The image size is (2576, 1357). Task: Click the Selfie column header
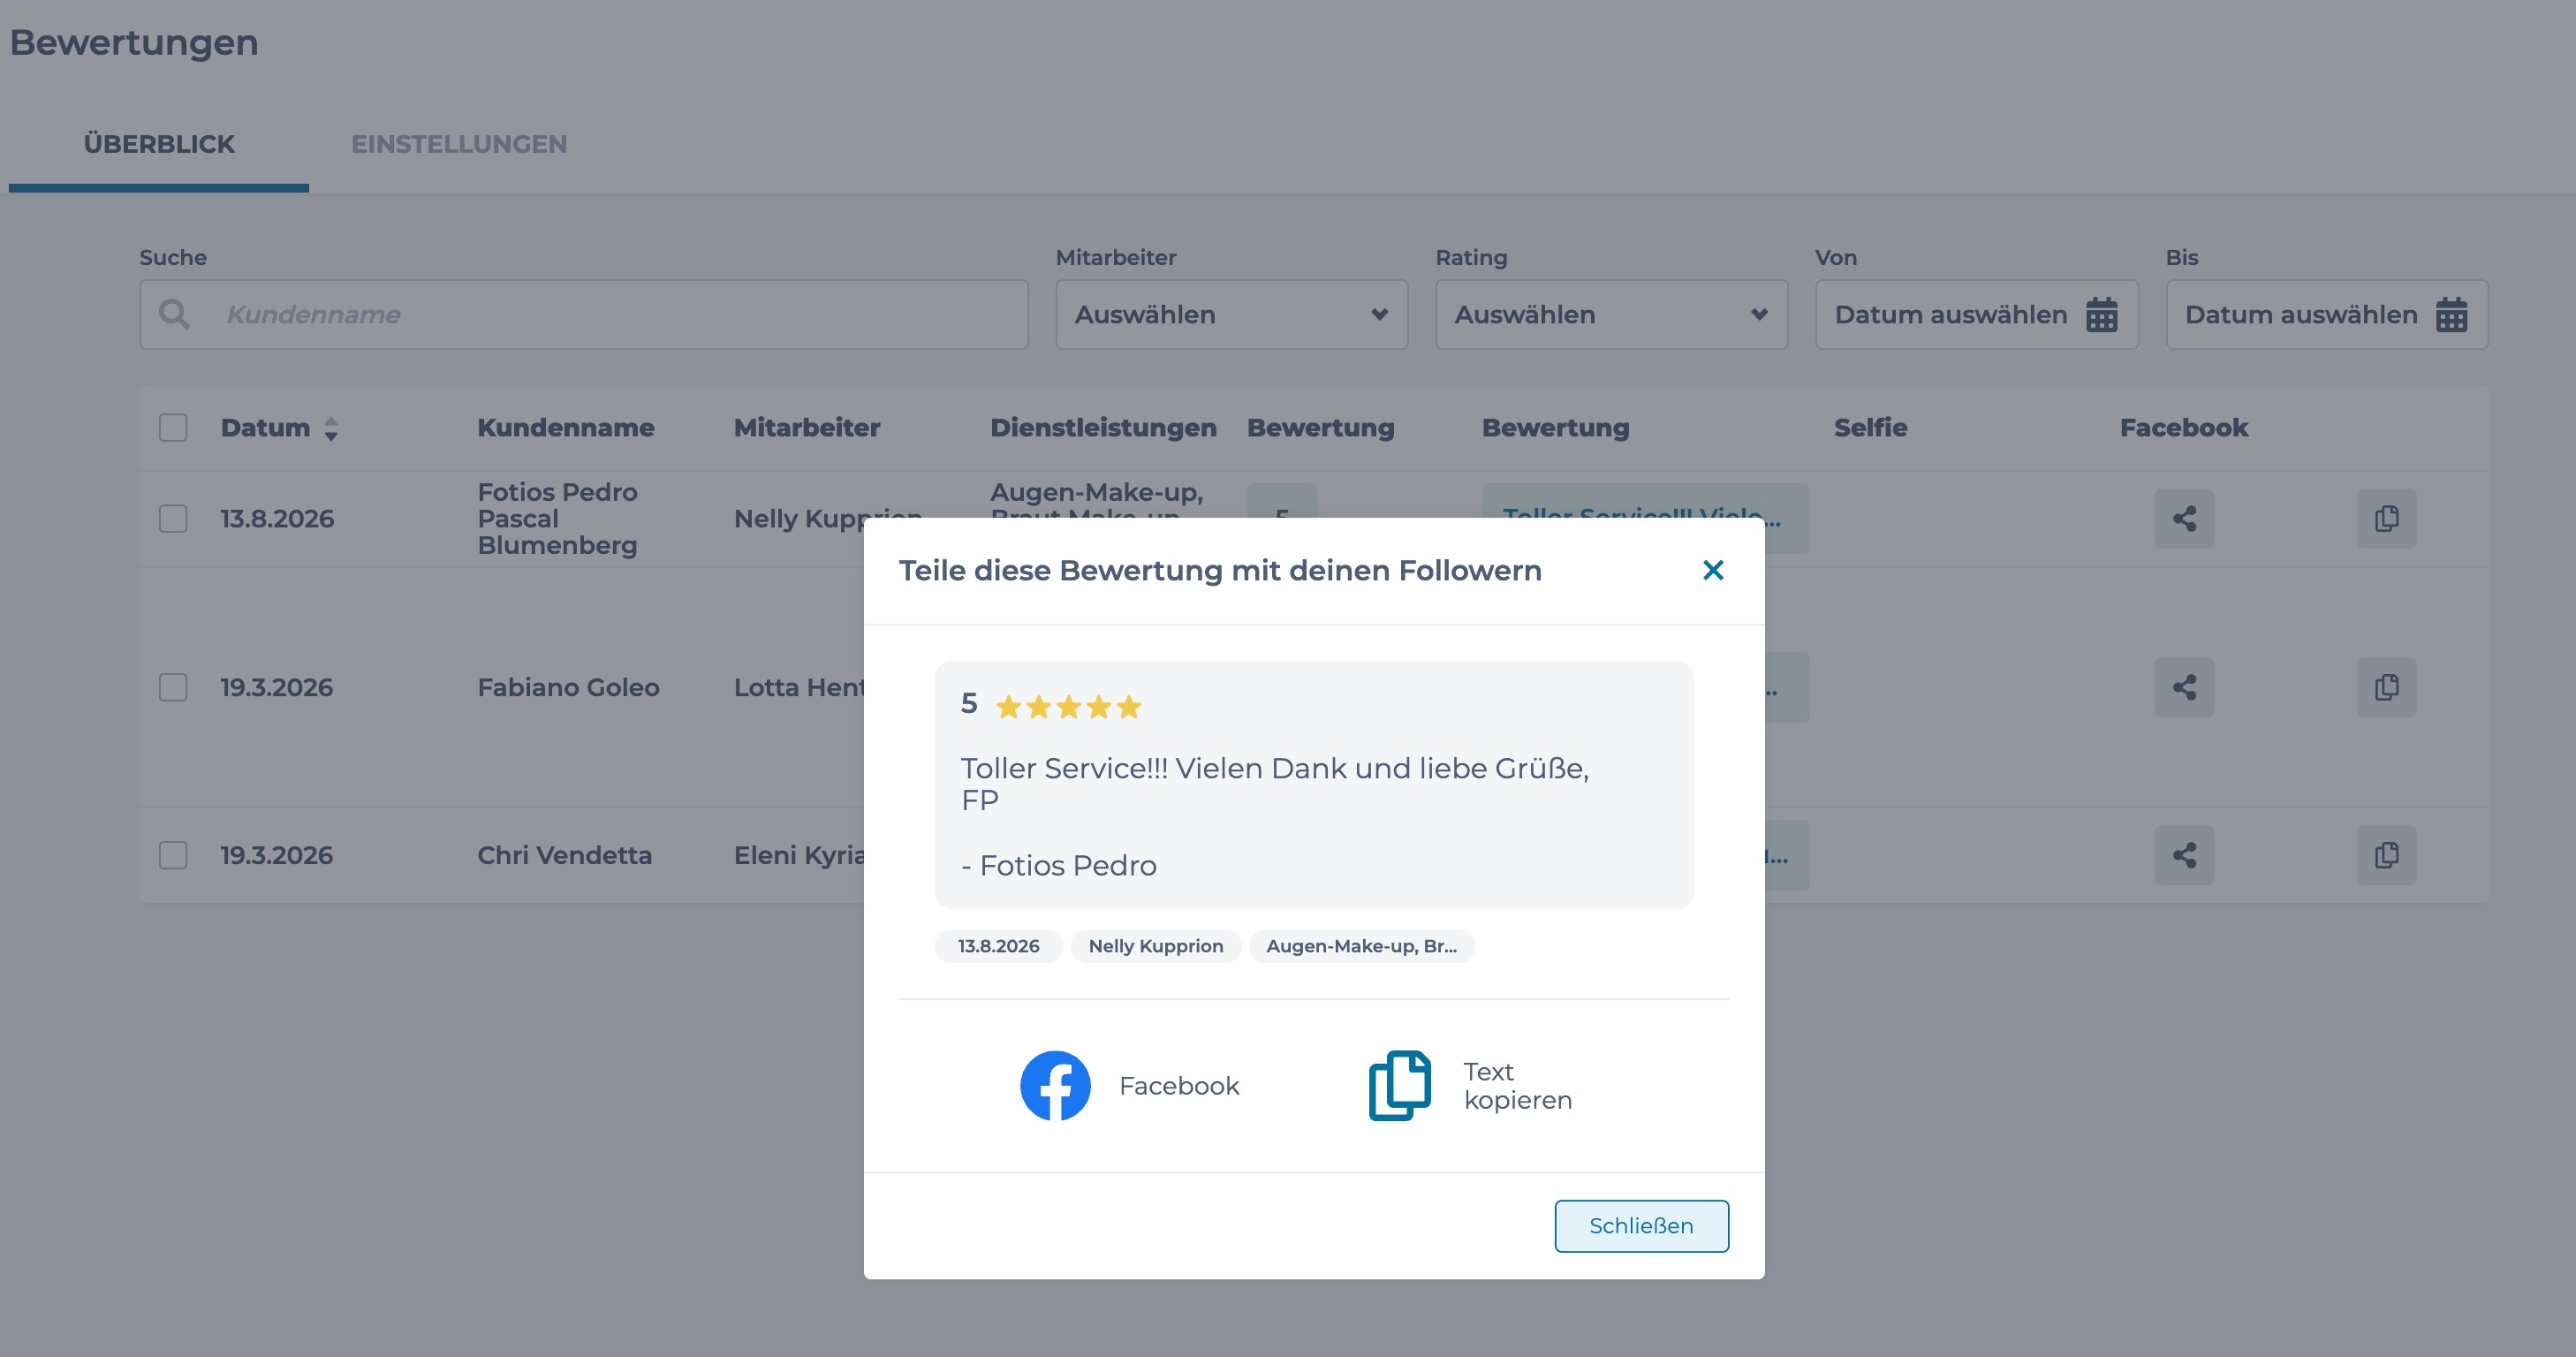coord(1870,428)
